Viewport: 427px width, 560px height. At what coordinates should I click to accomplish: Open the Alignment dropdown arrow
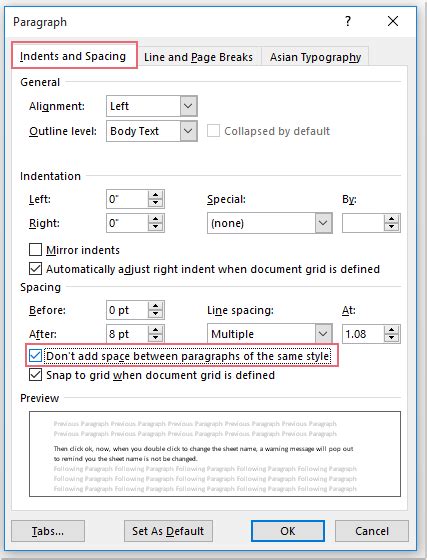pos(188,106)
